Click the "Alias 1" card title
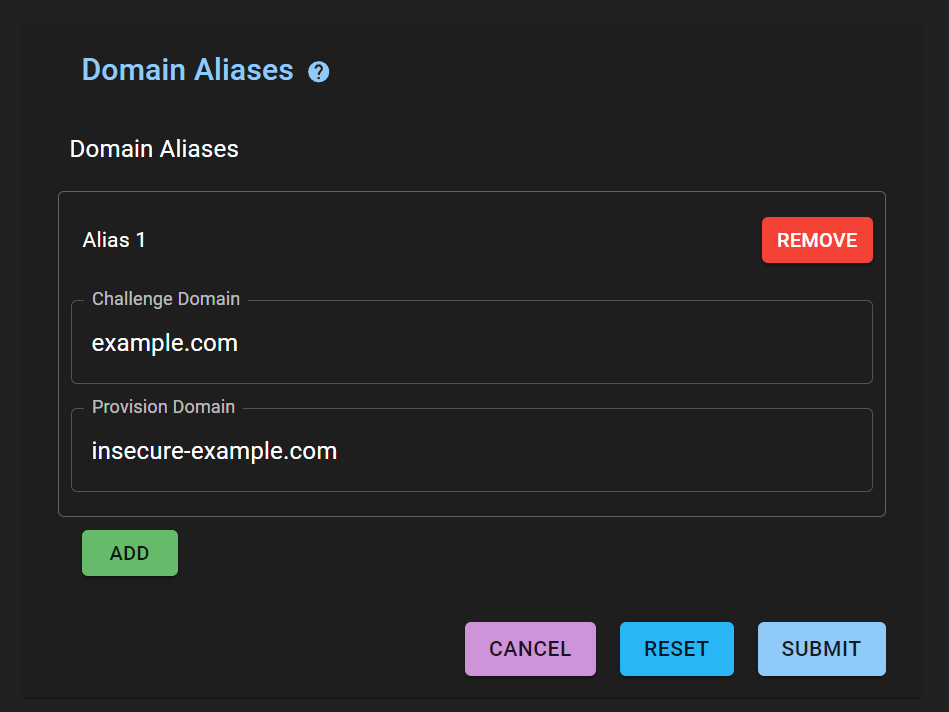 [114, 240]
